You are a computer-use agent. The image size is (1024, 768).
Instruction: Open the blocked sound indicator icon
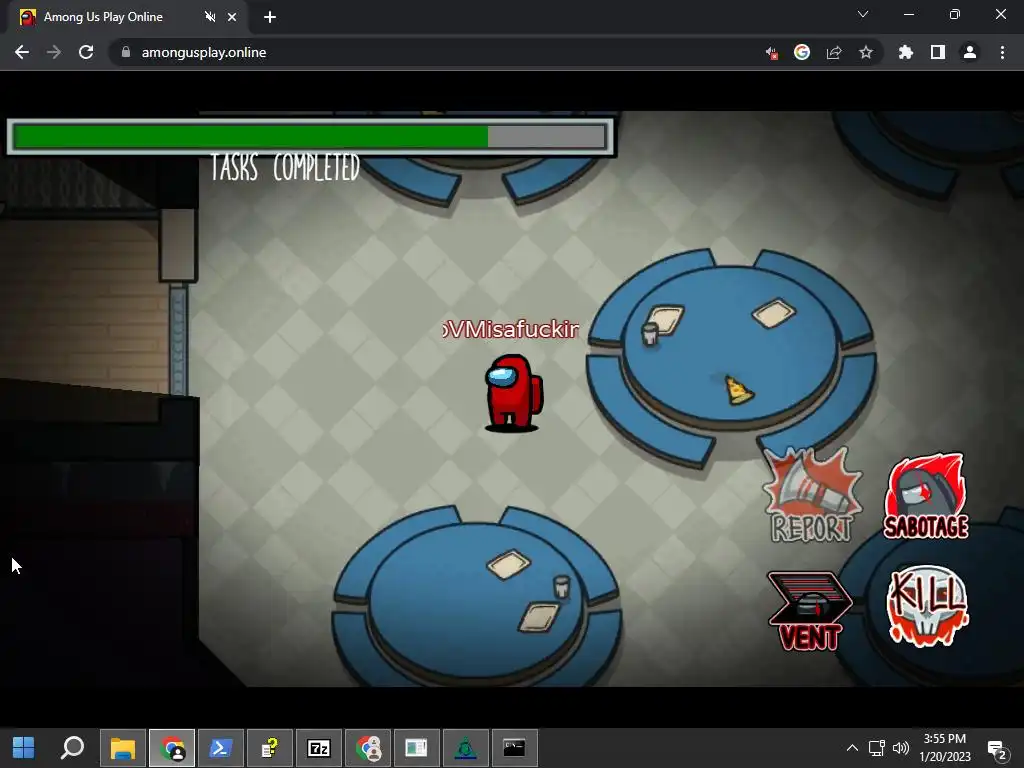[771, 53]
